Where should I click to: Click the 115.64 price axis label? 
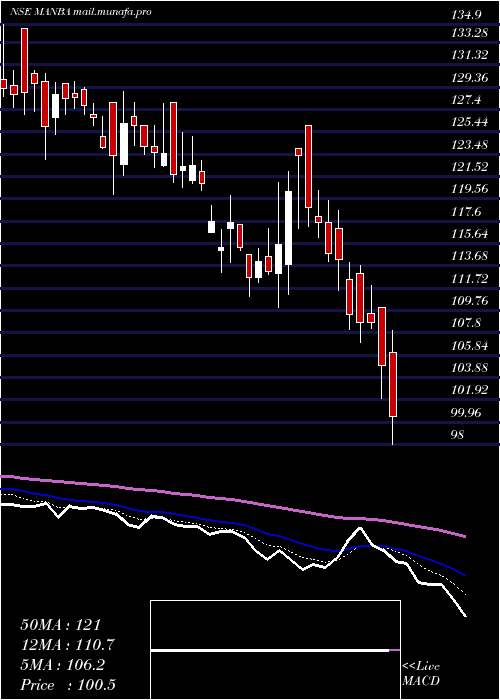click(471, 234)
